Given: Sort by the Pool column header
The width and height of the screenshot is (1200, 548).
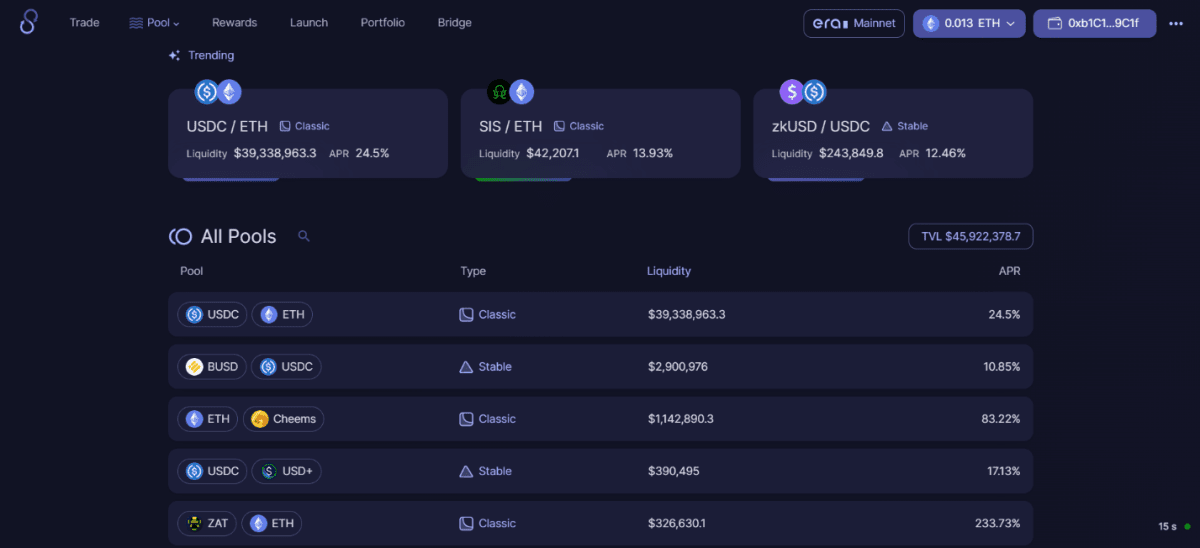Looking at the screenshot, I should [191, 271].
